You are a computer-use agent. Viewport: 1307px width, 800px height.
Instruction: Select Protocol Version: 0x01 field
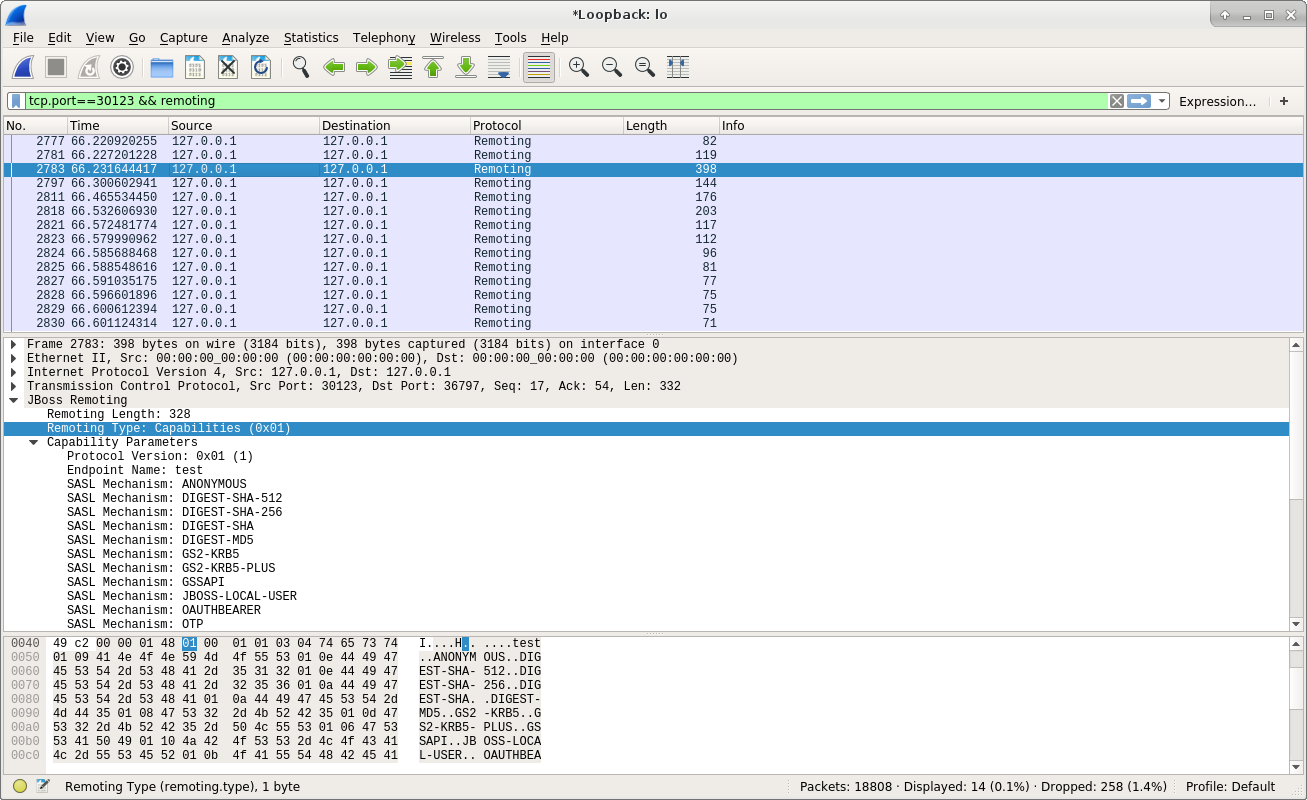click(160, 456)
